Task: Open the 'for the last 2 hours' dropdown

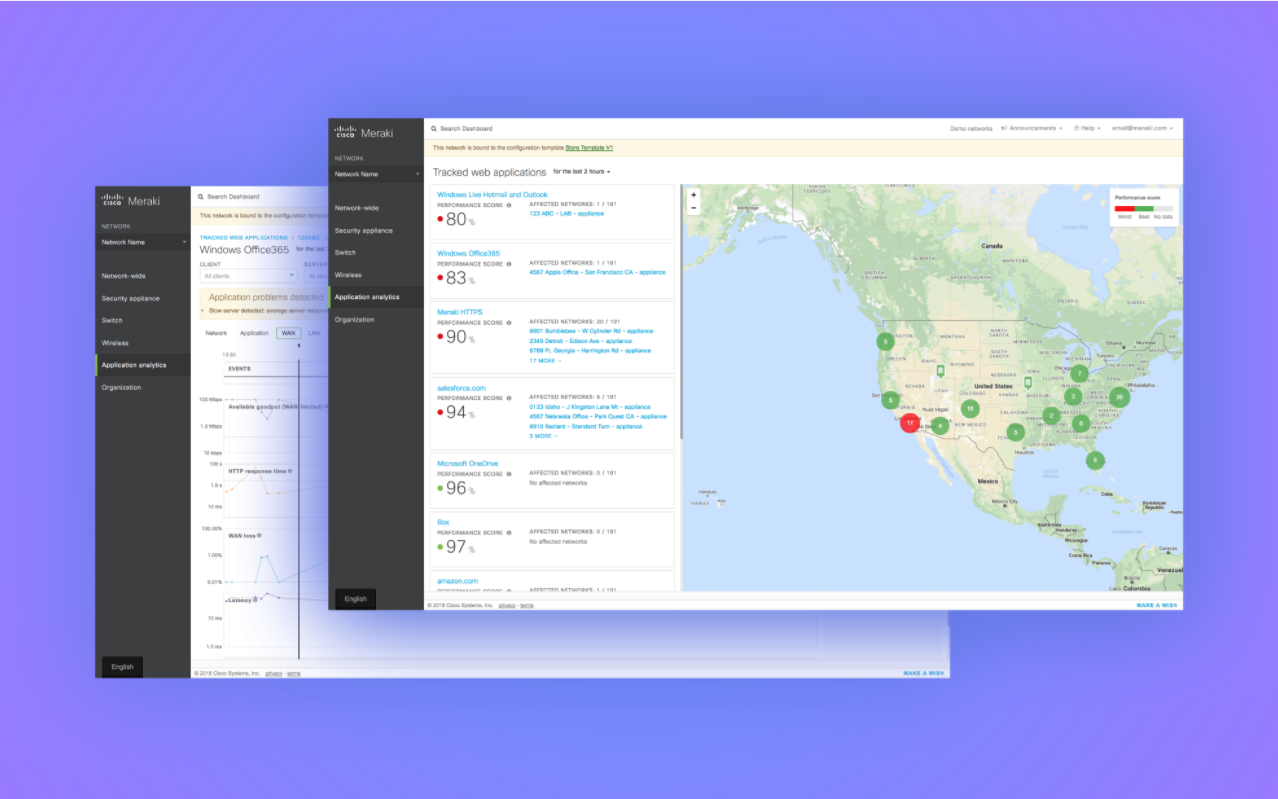Action: coord(581,172)
